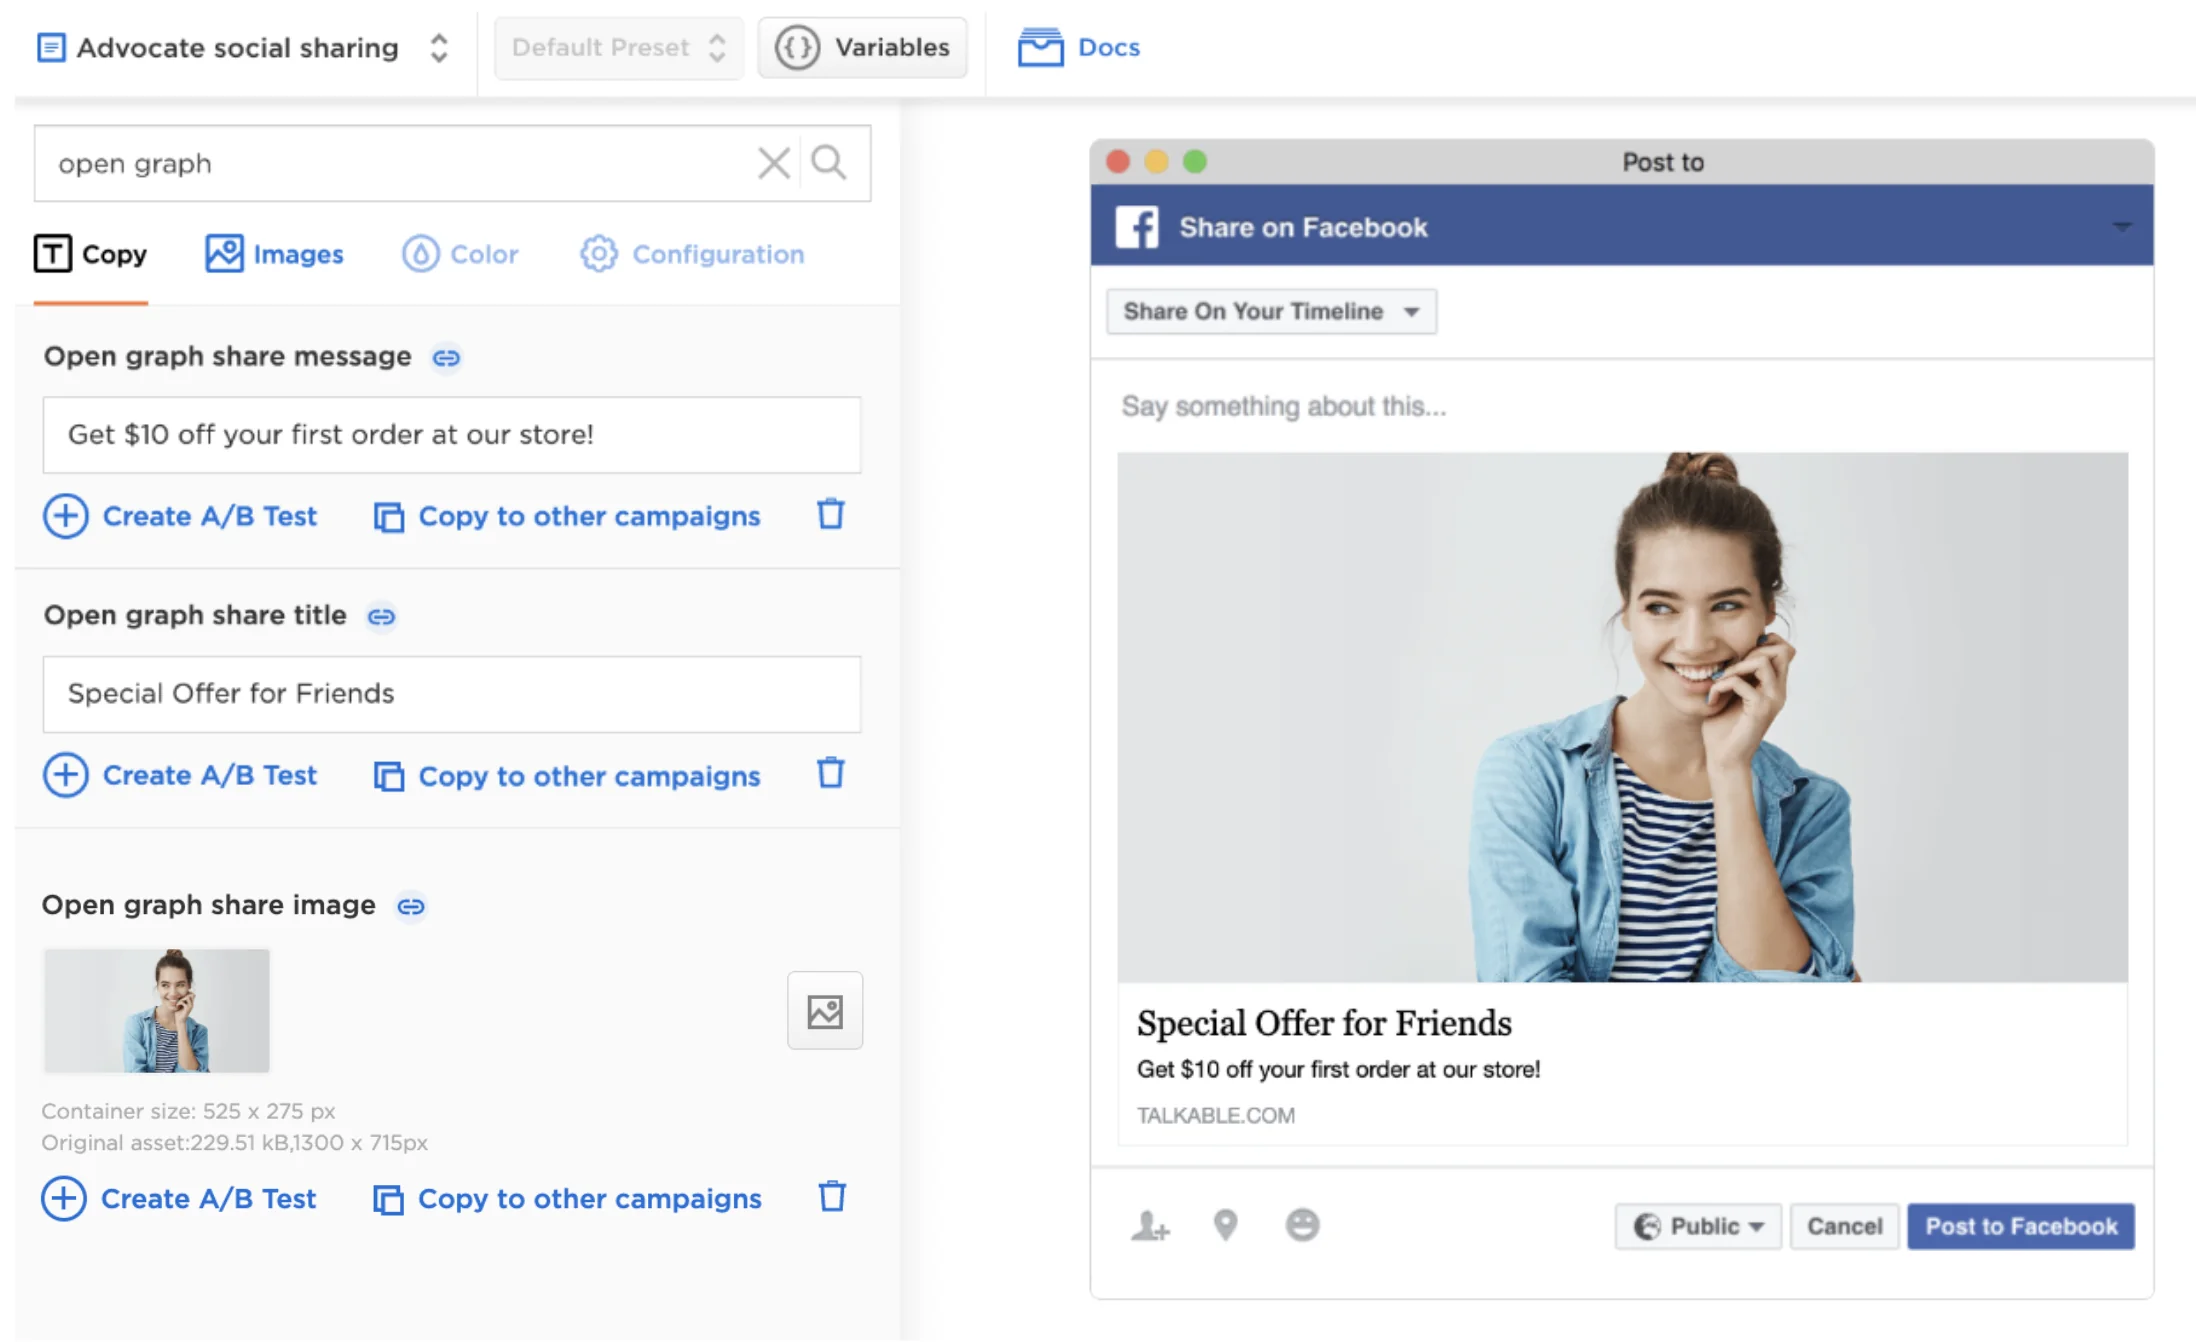Screen dimensions: 2196x1342
Task: Delete the Open graph share title
Action: 831,773
